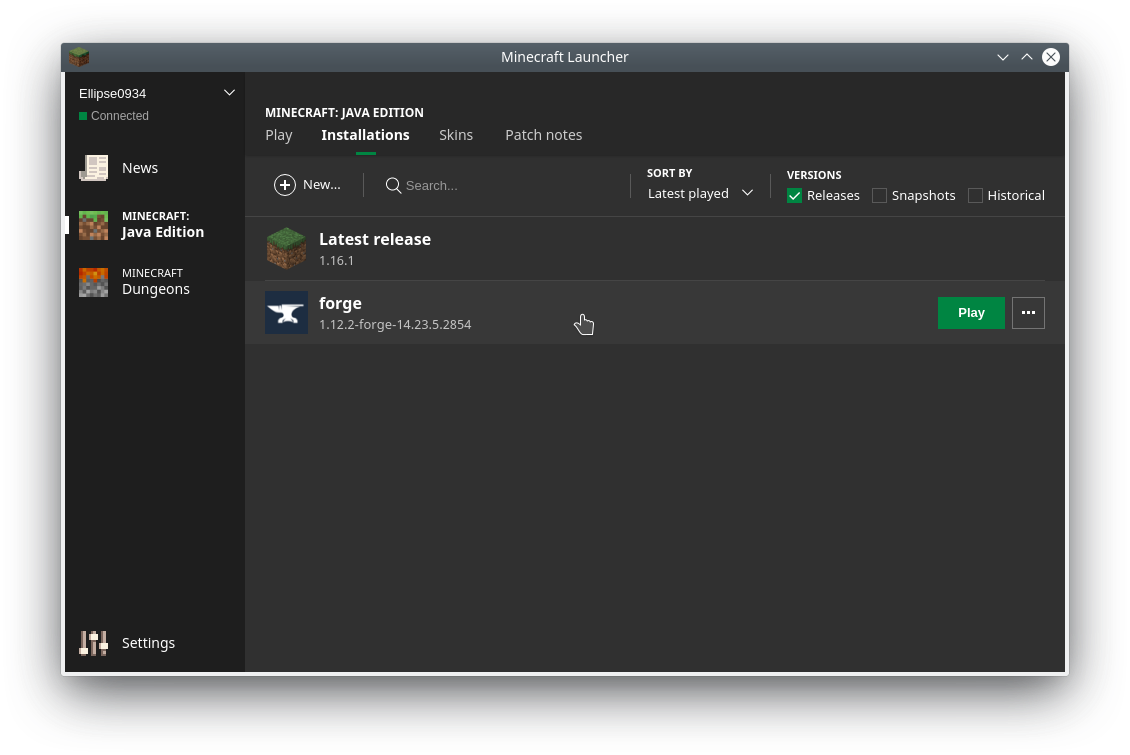Expand the Ellipse0934 account dropdown
This screenshot has height=755, width=1130.
click(x=229, y=93)
